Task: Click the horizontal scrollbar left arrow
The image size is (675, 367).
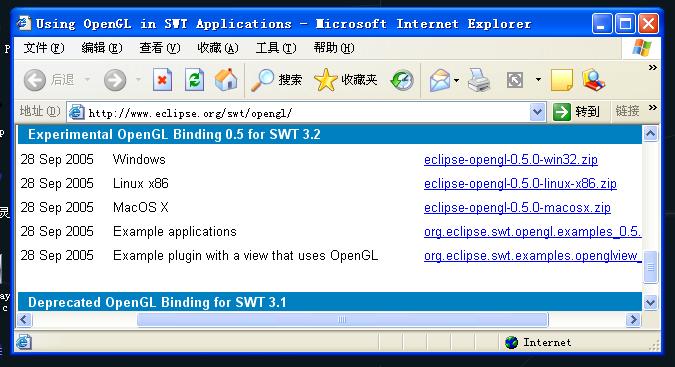Action: (x=24, y=320)
